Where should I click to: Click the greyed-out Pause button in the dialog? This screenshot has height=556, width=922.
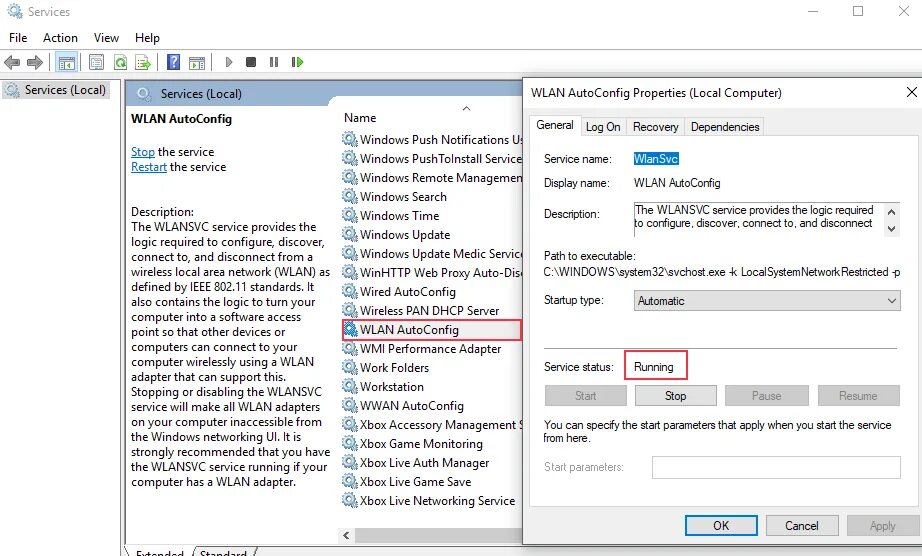point(766,396)
